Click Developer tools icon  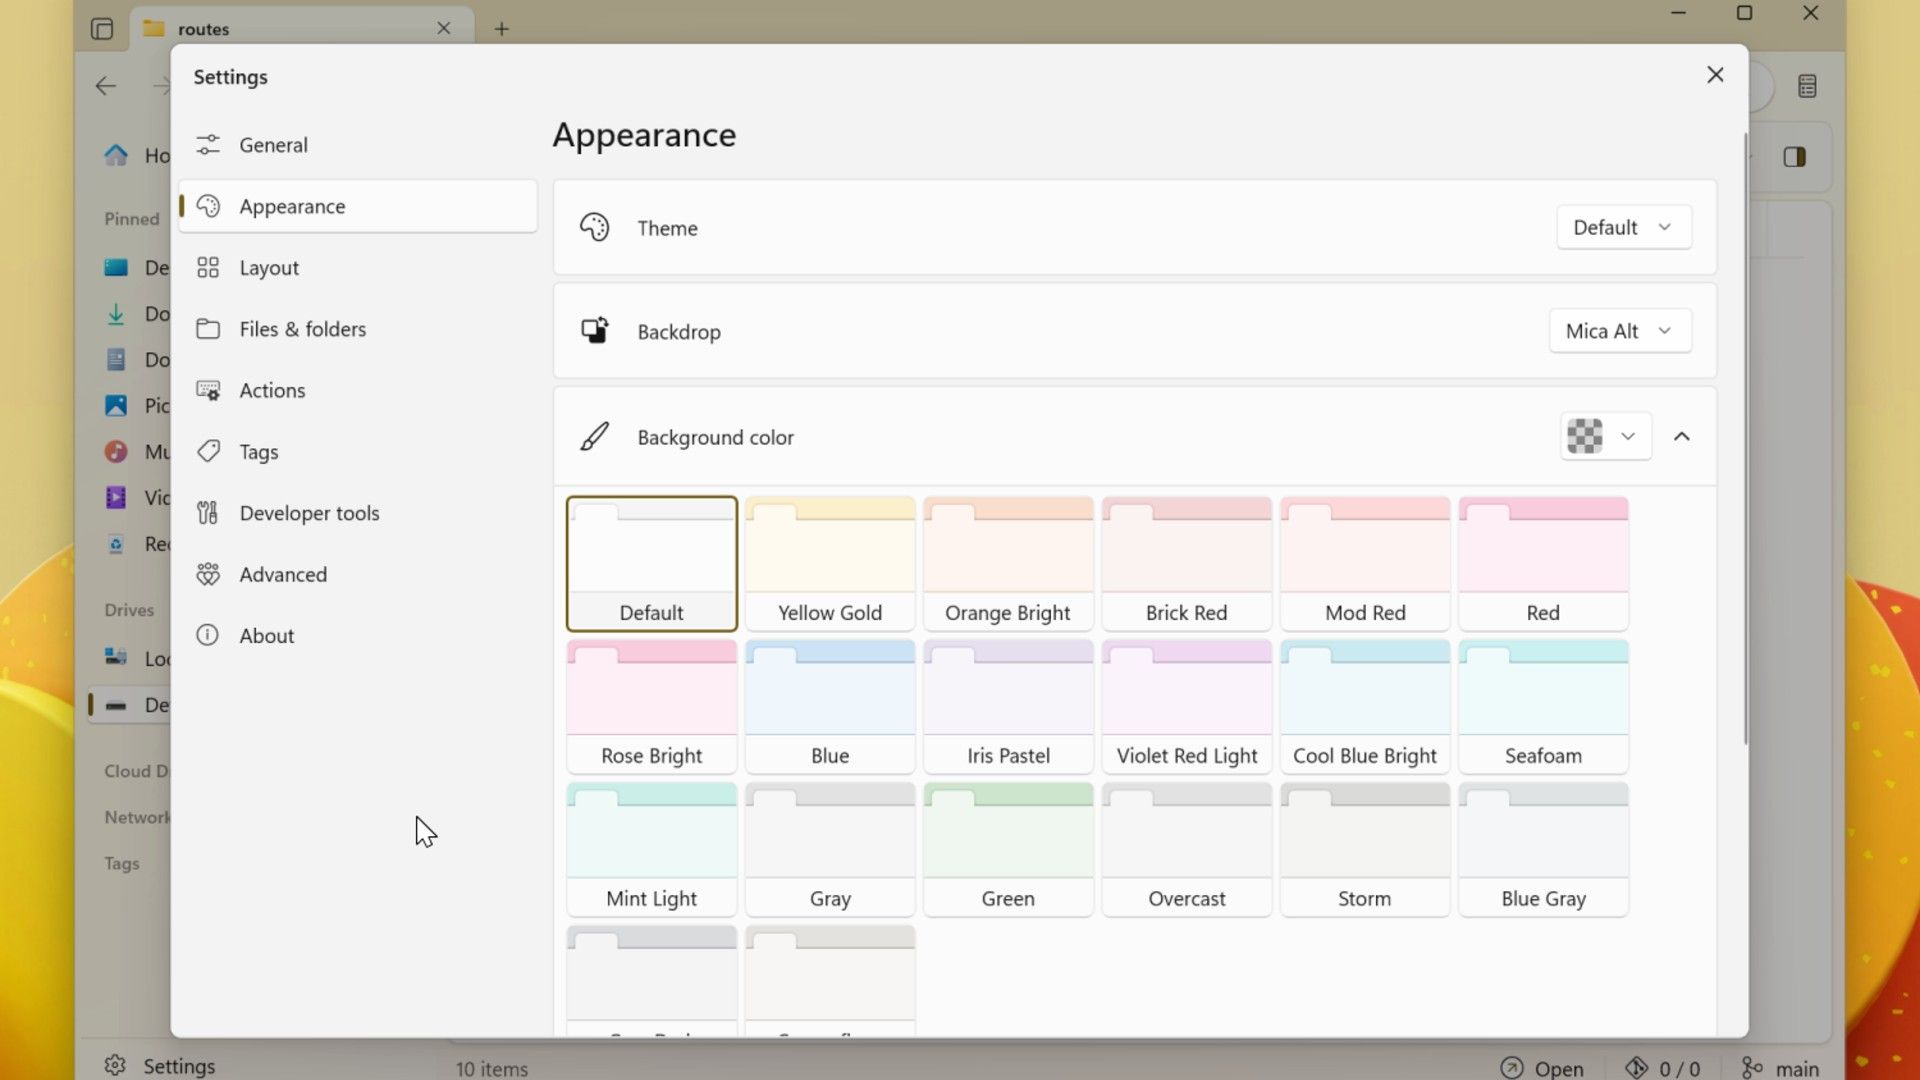pyautogui.click(x=208, y=513)
